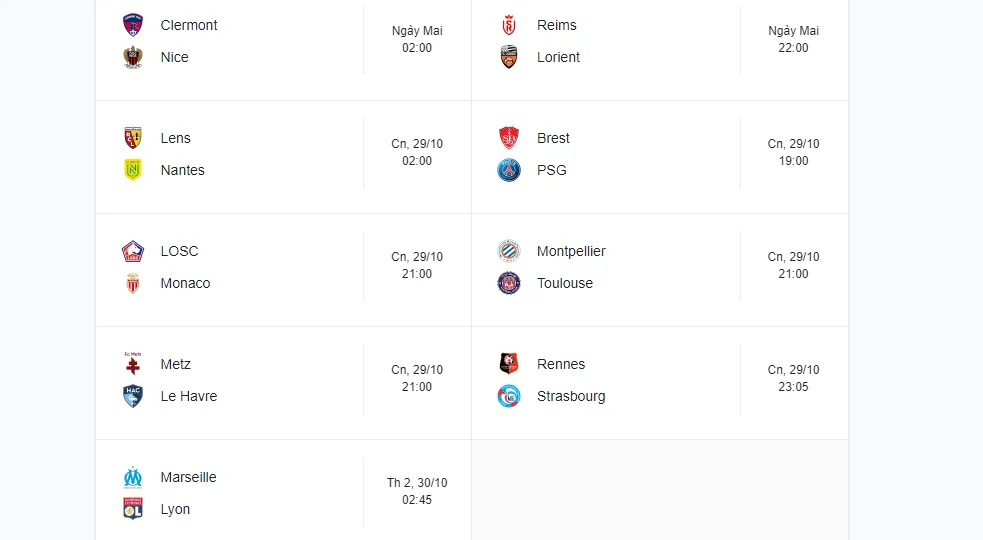Open the Lorient team name link
Image resolution: width=983 pixels, height=540 pixels.
[x=558, y=57]
